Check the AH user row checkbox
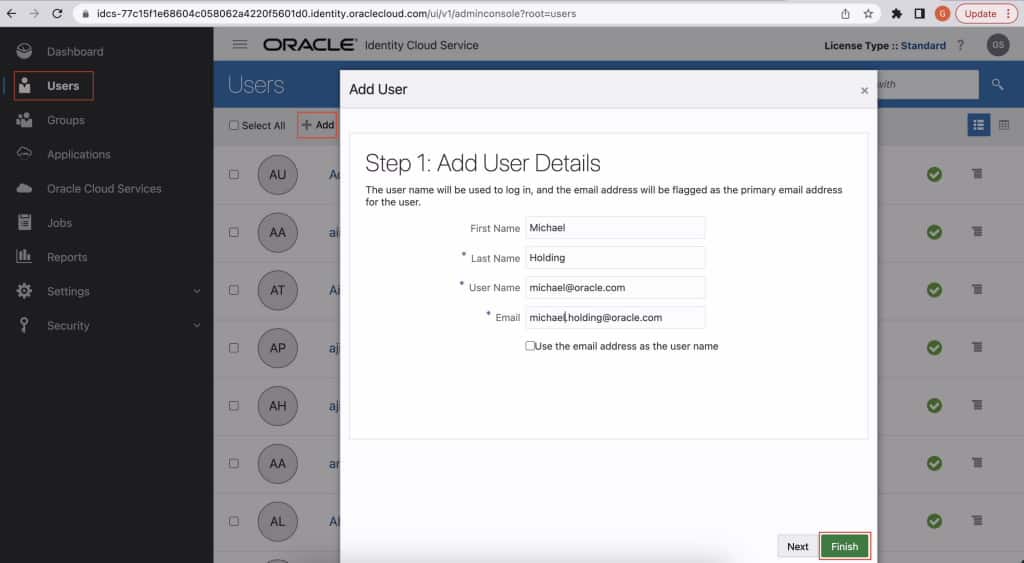1024x563 pixels. [234, 406]
